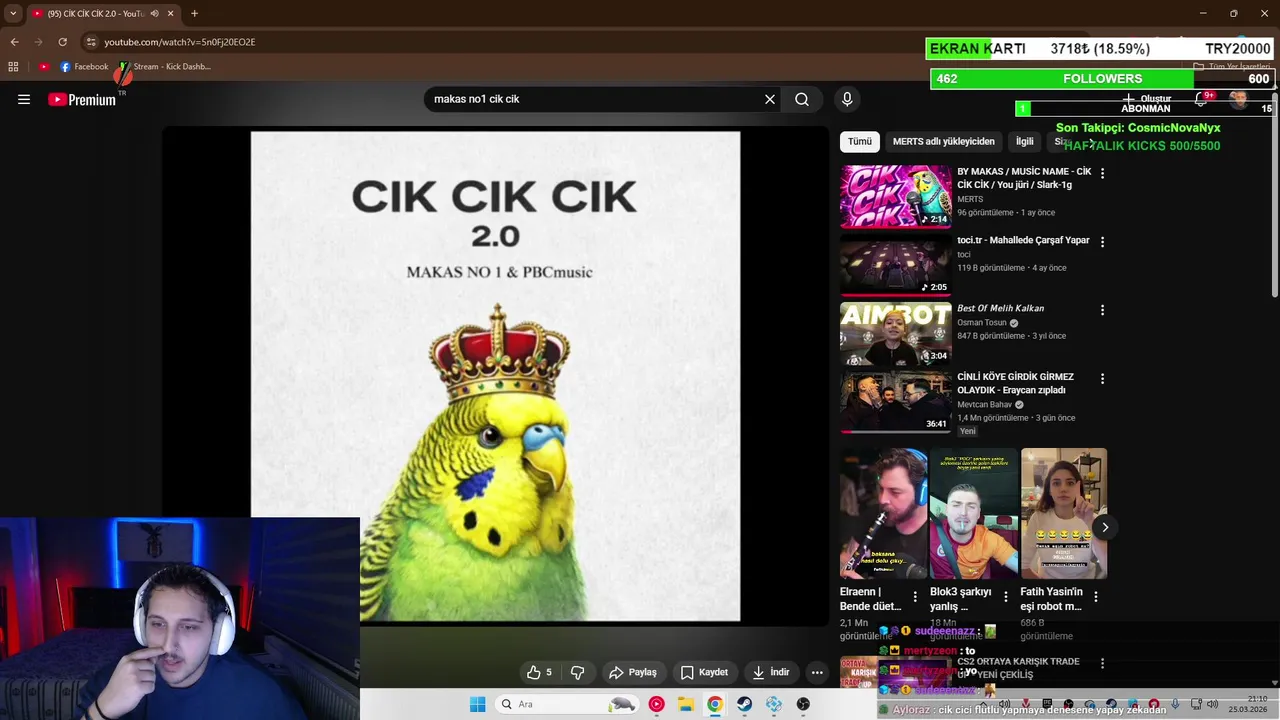Show the next Shorts with the arrow

click(1105, 527)
